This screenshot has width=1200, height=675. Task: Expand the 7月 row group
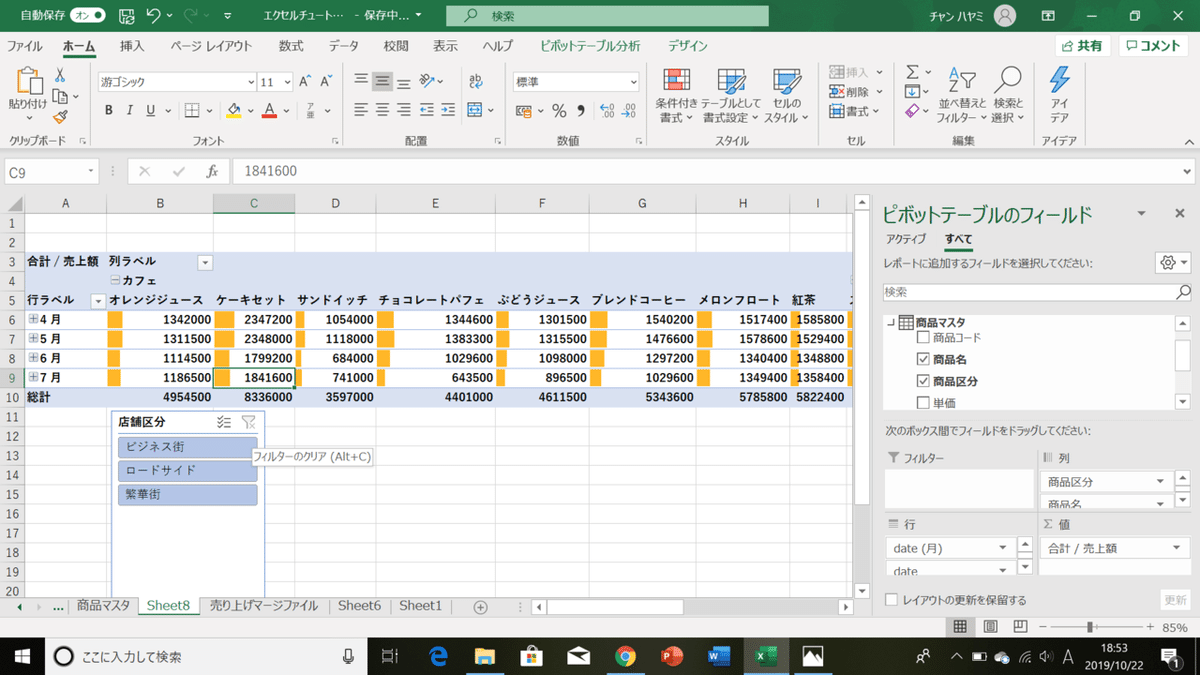(33, 377)
